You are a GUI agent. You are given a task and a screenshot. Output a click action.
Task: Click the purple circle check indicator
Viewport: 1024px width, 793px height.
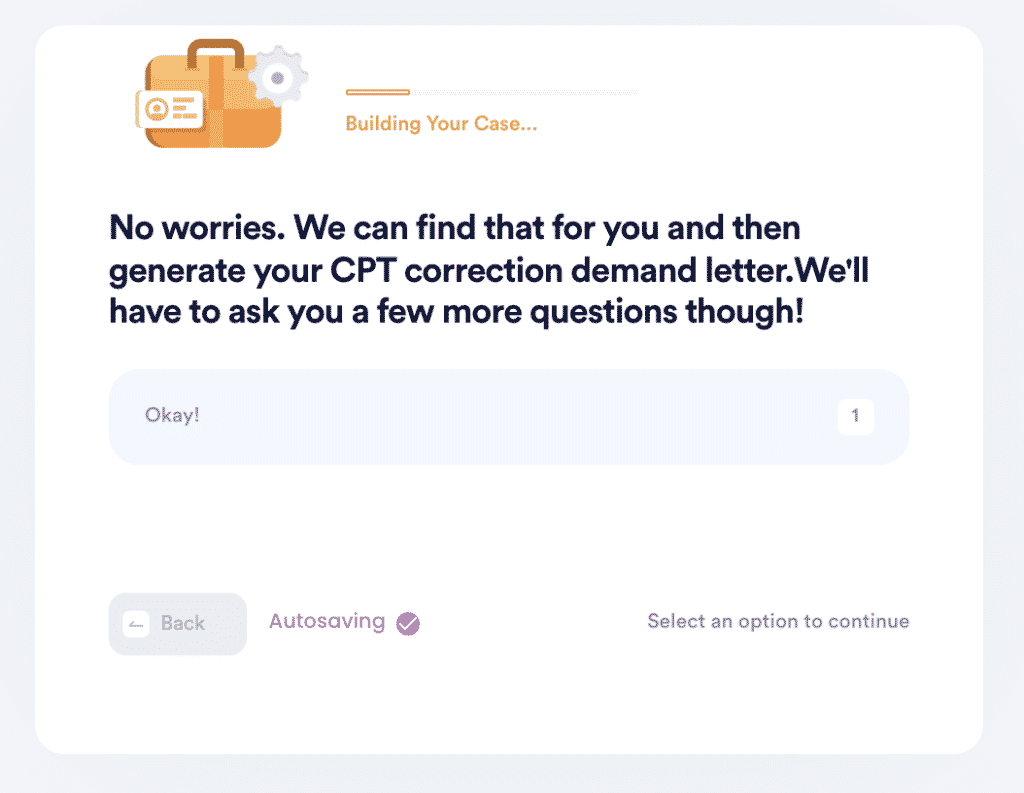point(408,624)
